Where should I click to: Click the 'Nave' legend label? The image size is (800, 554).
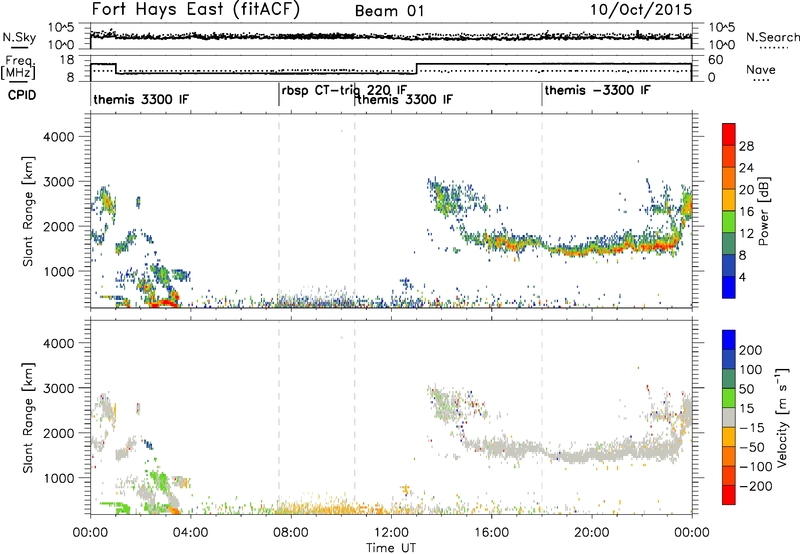coord(760,69)
